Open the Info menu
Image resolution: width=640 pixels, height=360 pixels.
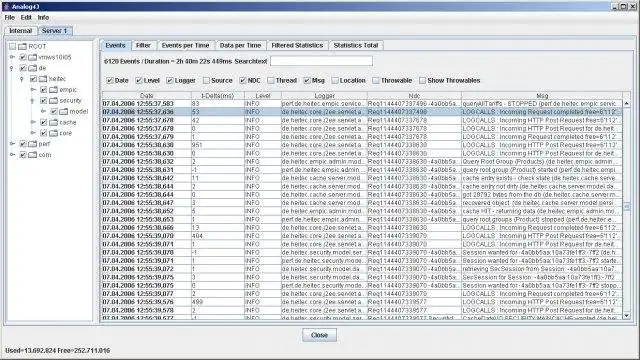[43, 18]
